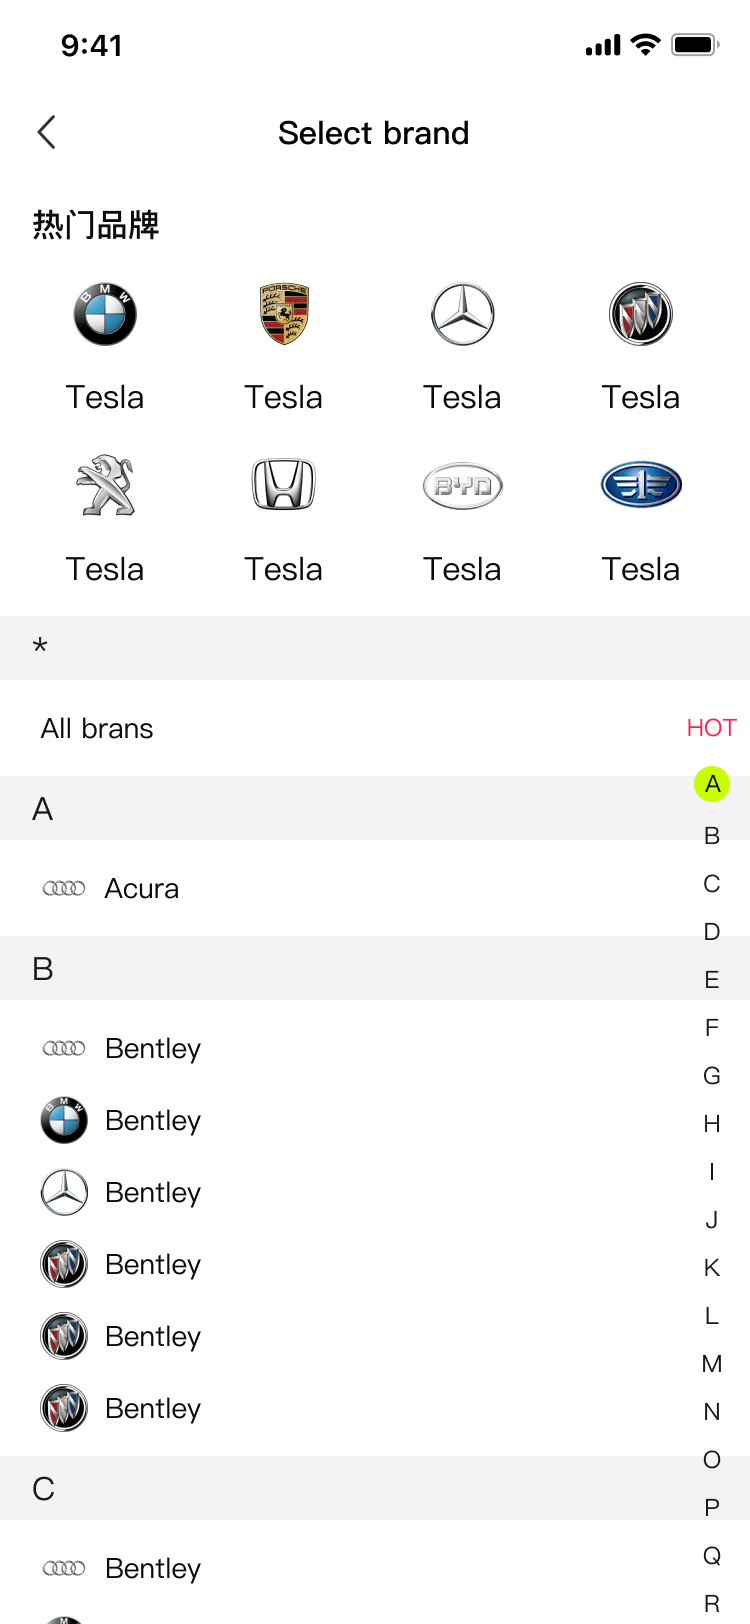Select All brans list entry
Screen dimensions: 750x1624
(x=97, y=728)
